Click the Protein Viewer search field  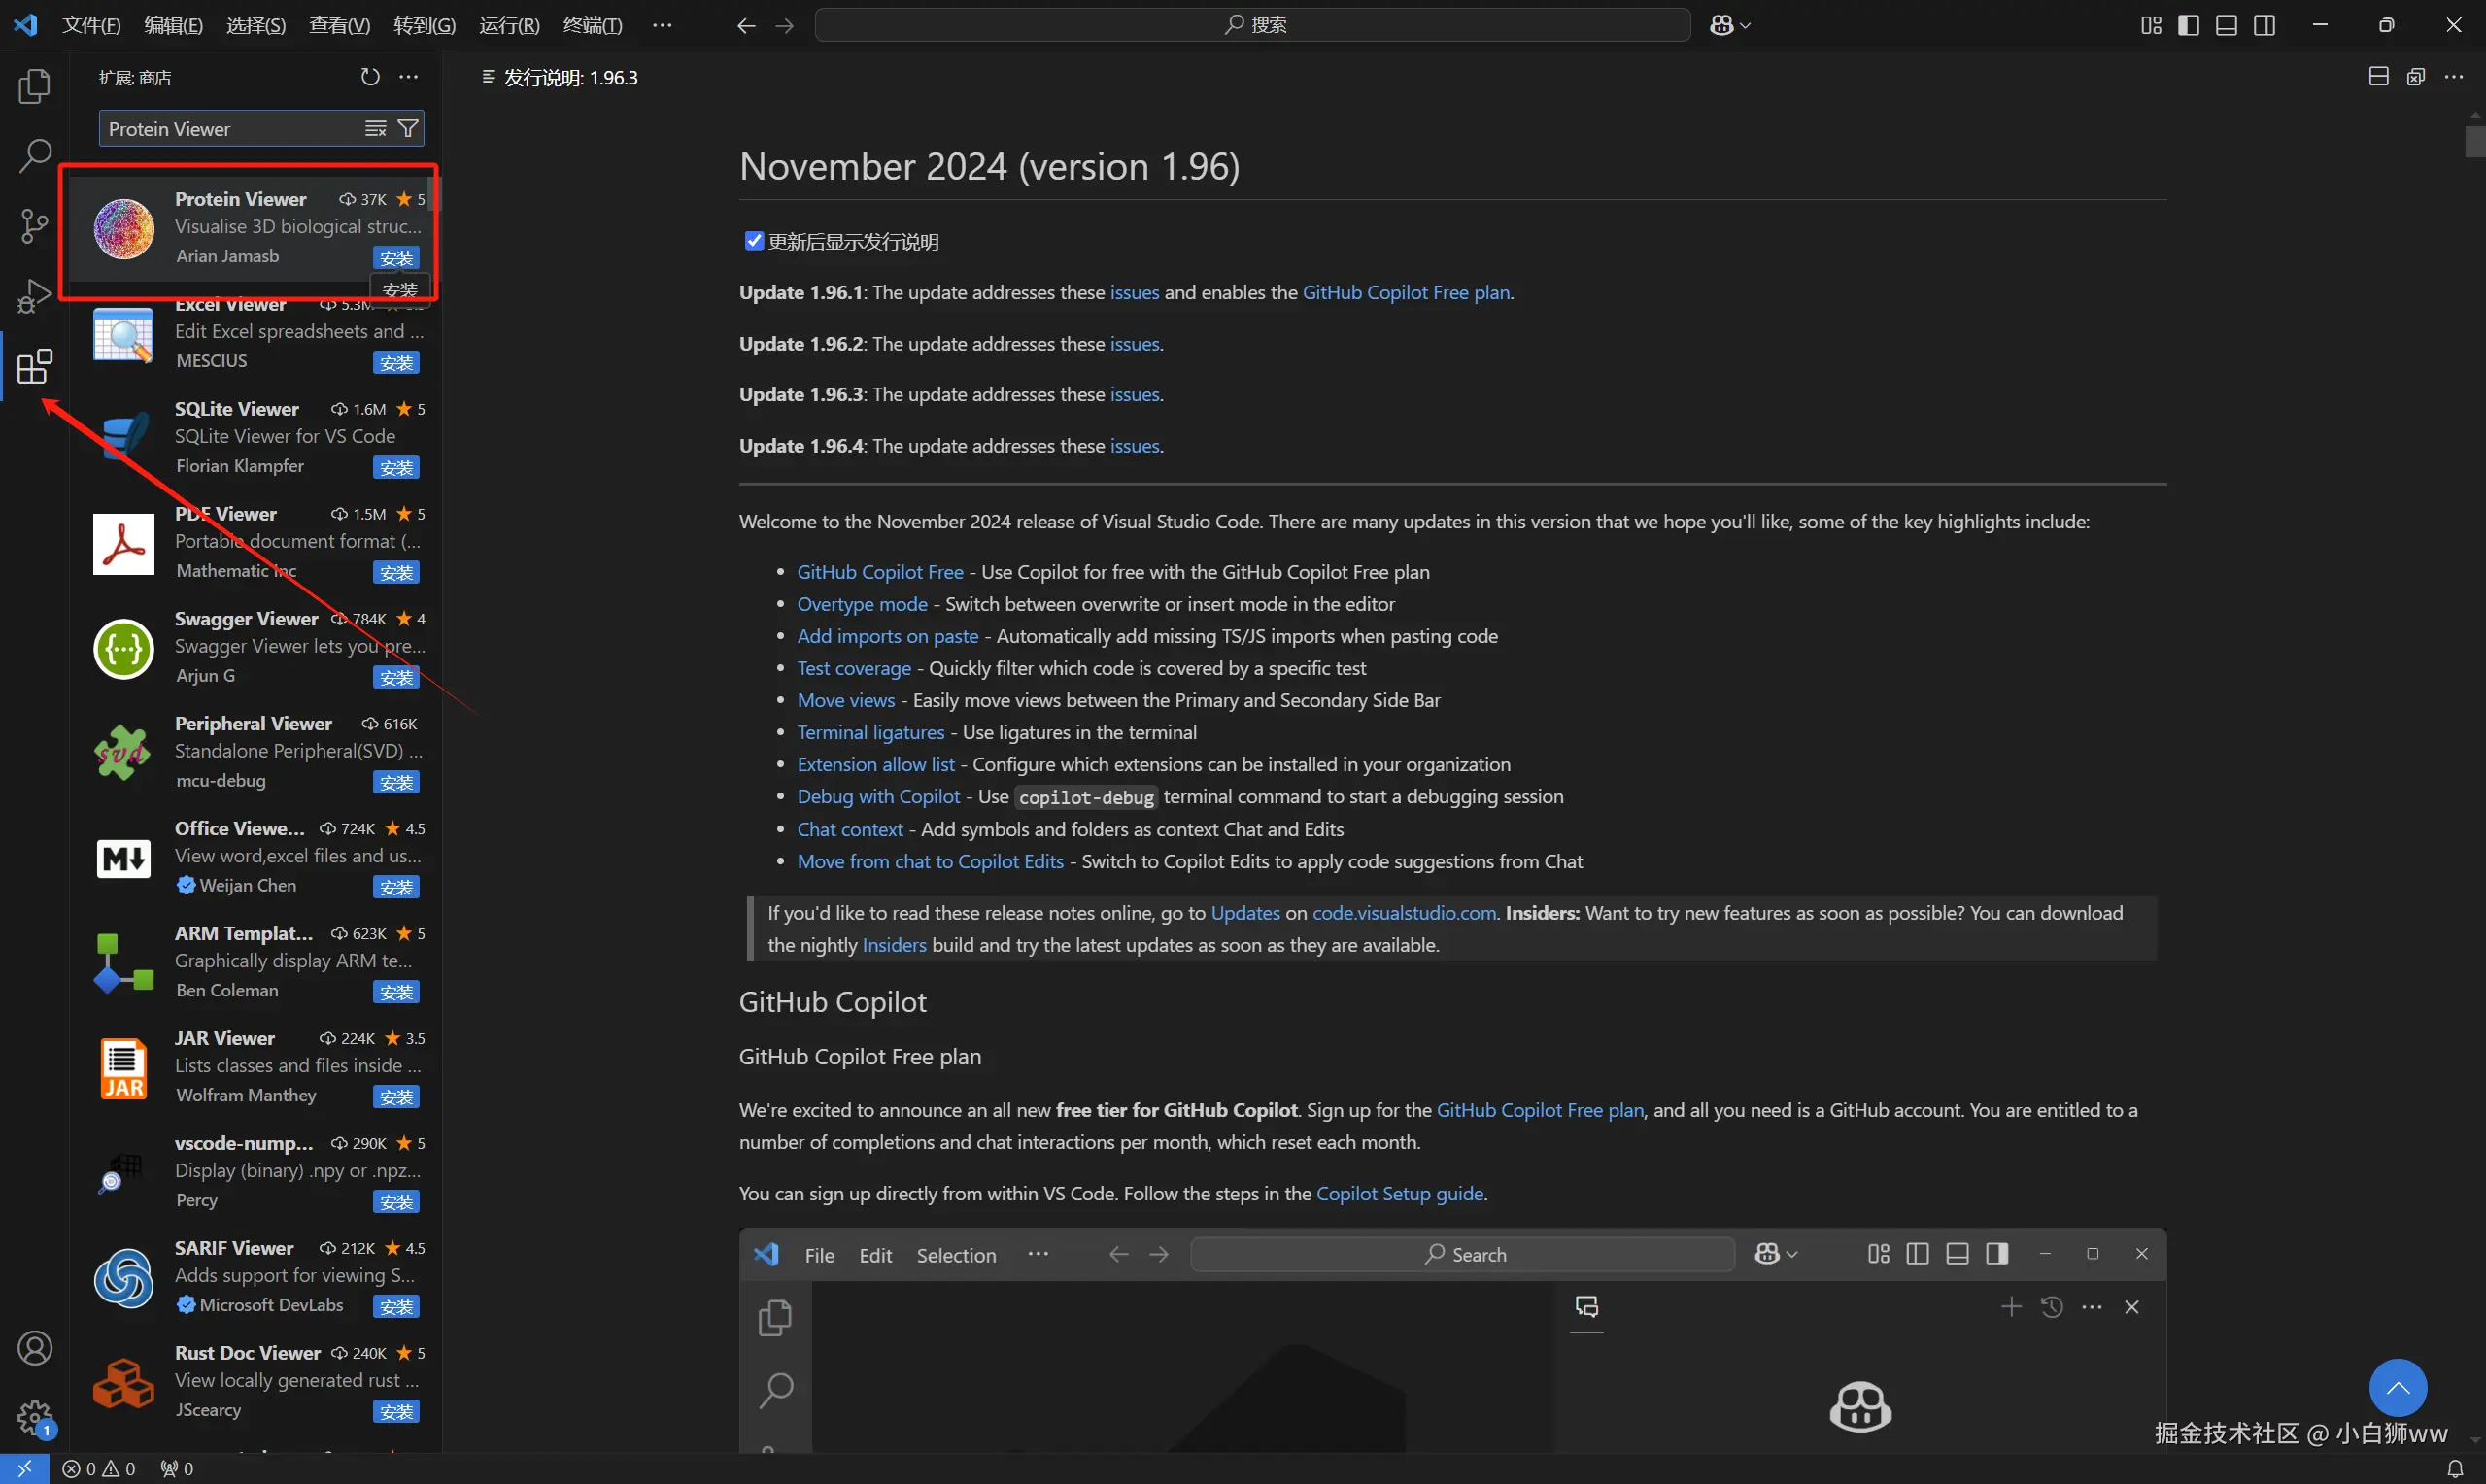coord(230,128)
